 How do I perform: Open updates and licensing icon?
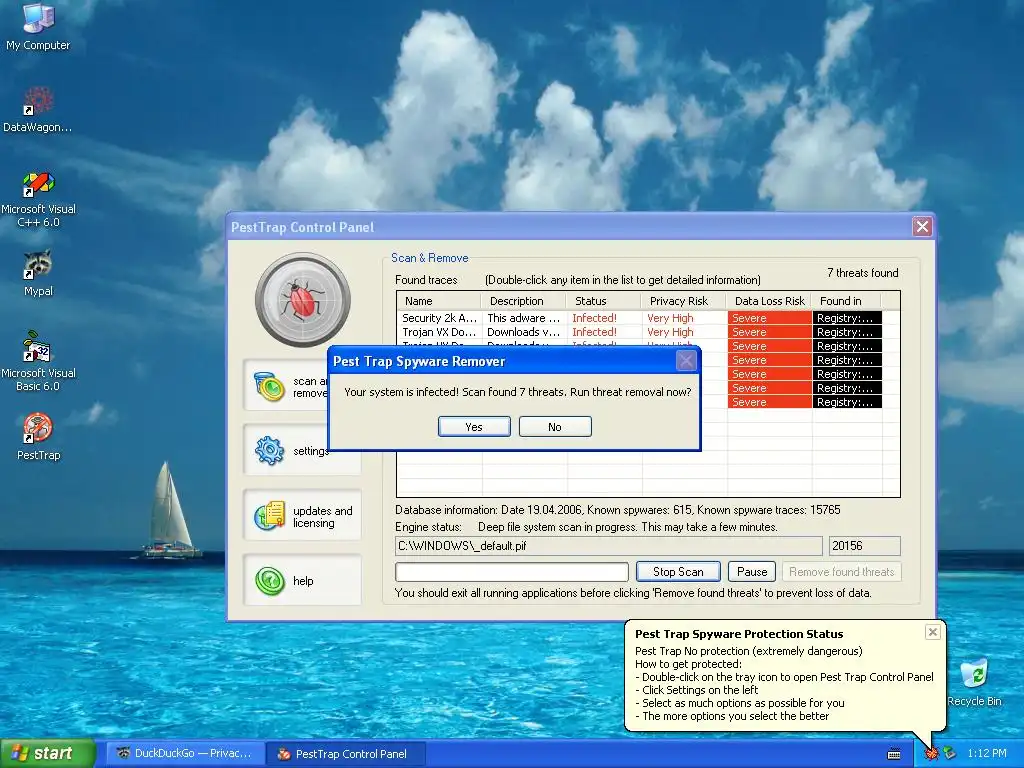[269, 516]
